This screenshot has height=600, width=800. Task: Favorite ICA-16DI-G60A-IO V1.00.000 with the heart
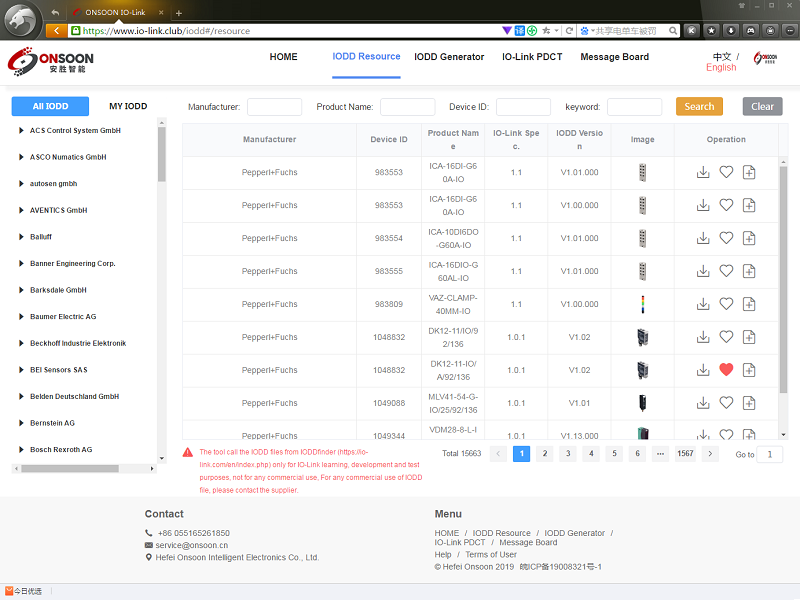click(726, 205)
